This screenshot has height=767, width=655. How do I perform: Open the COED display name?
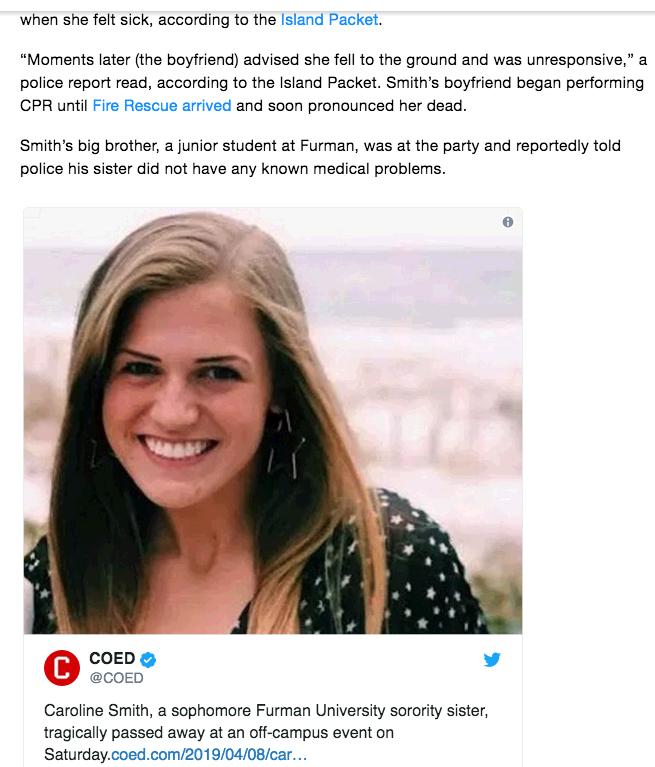[x=112, y=658]
